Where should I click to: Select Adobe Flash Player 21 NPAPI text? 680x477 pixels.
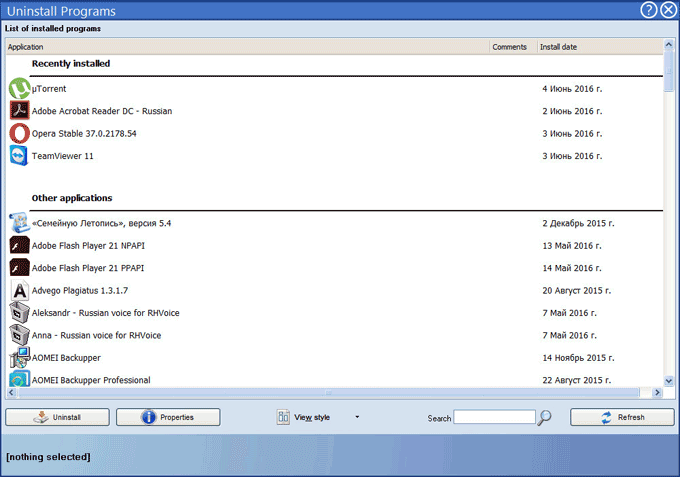pos(88,245)
